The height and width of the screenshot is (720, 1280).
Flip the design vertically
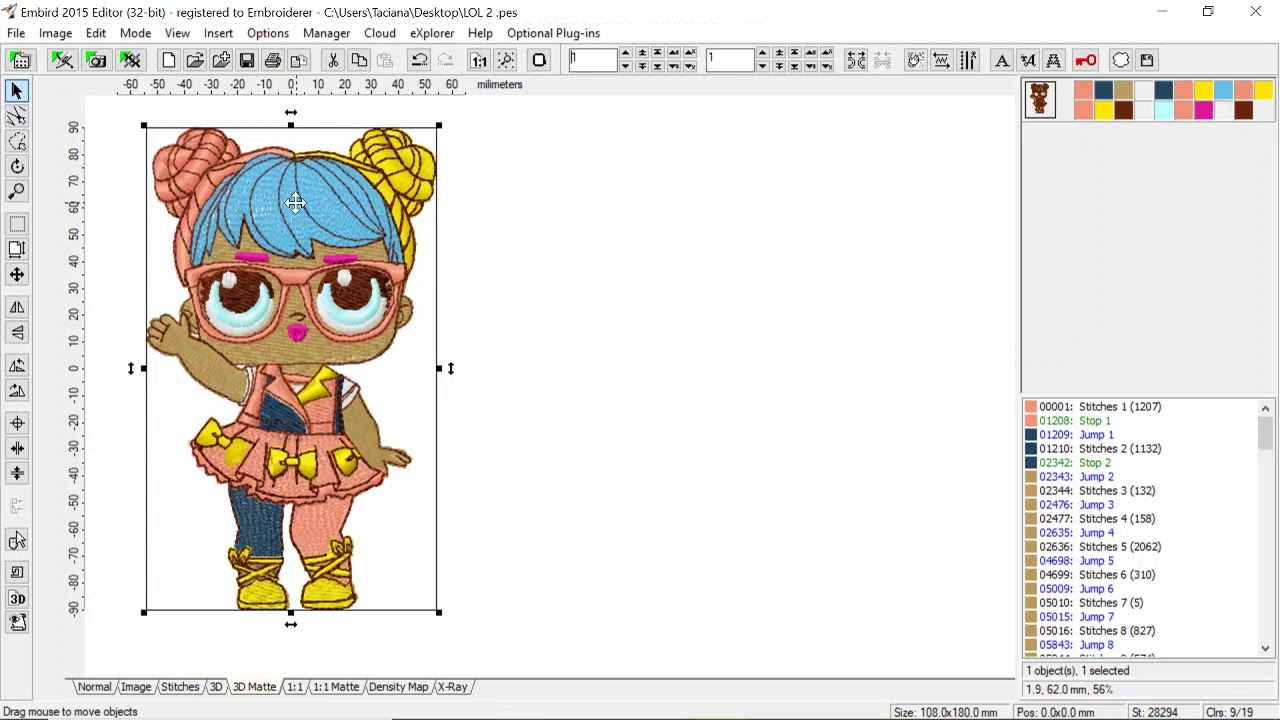click(x=17, y=332)
